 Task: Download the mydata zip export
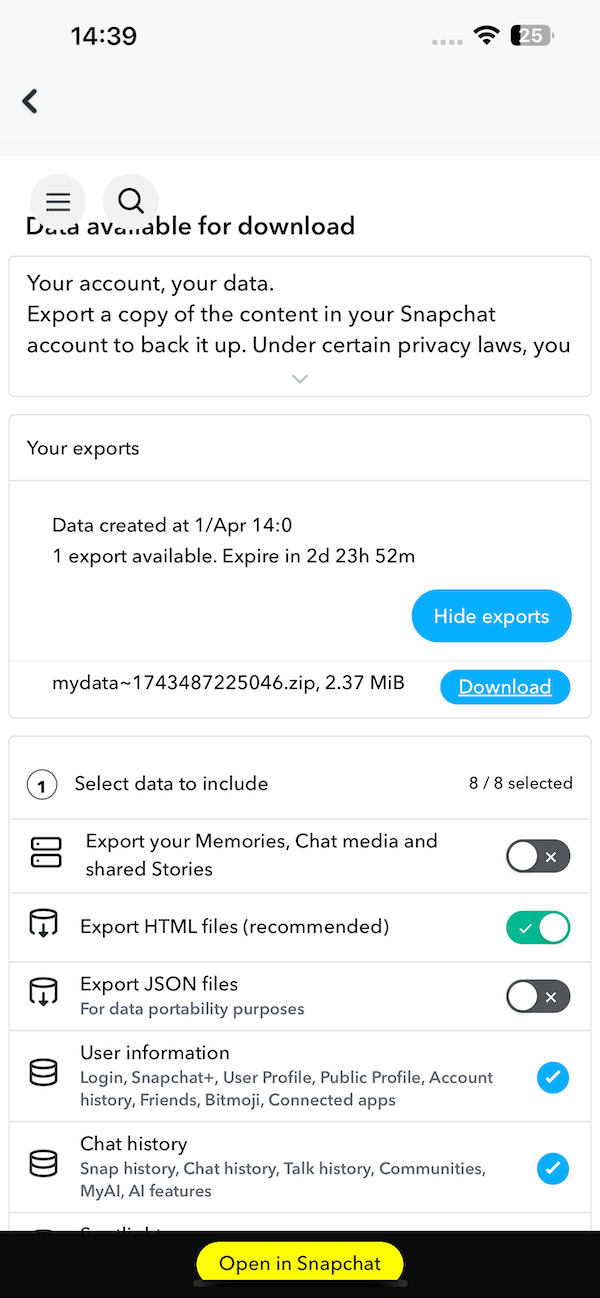[505, 687]
